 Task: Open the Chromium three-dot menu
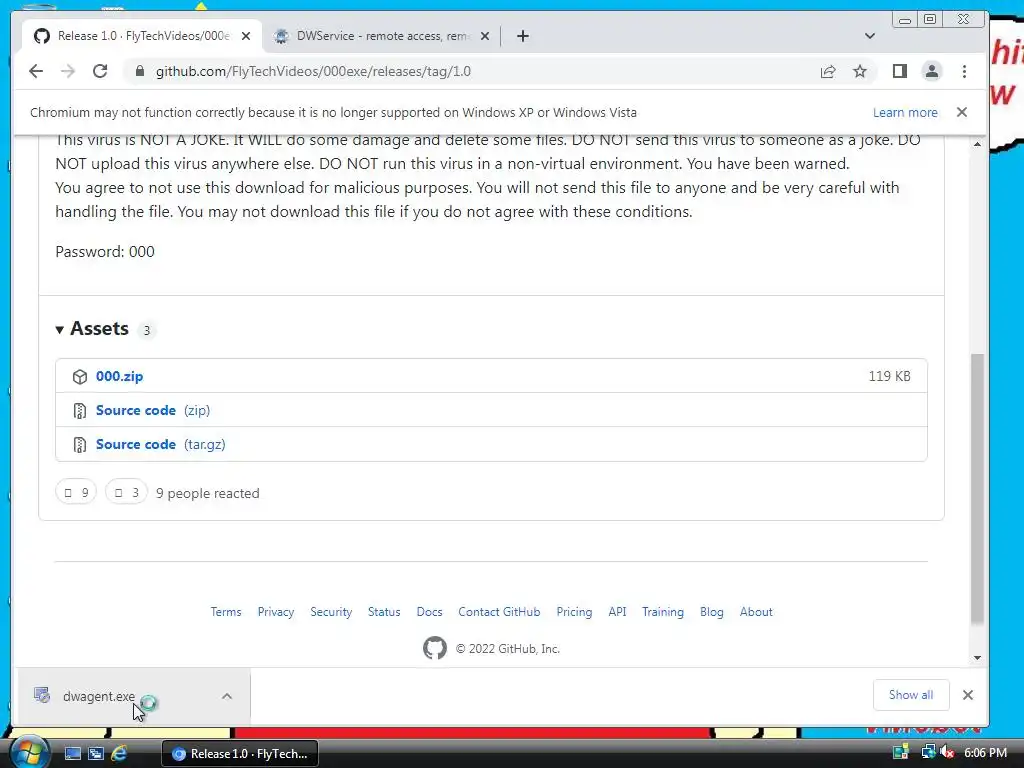tap(965, 71)
